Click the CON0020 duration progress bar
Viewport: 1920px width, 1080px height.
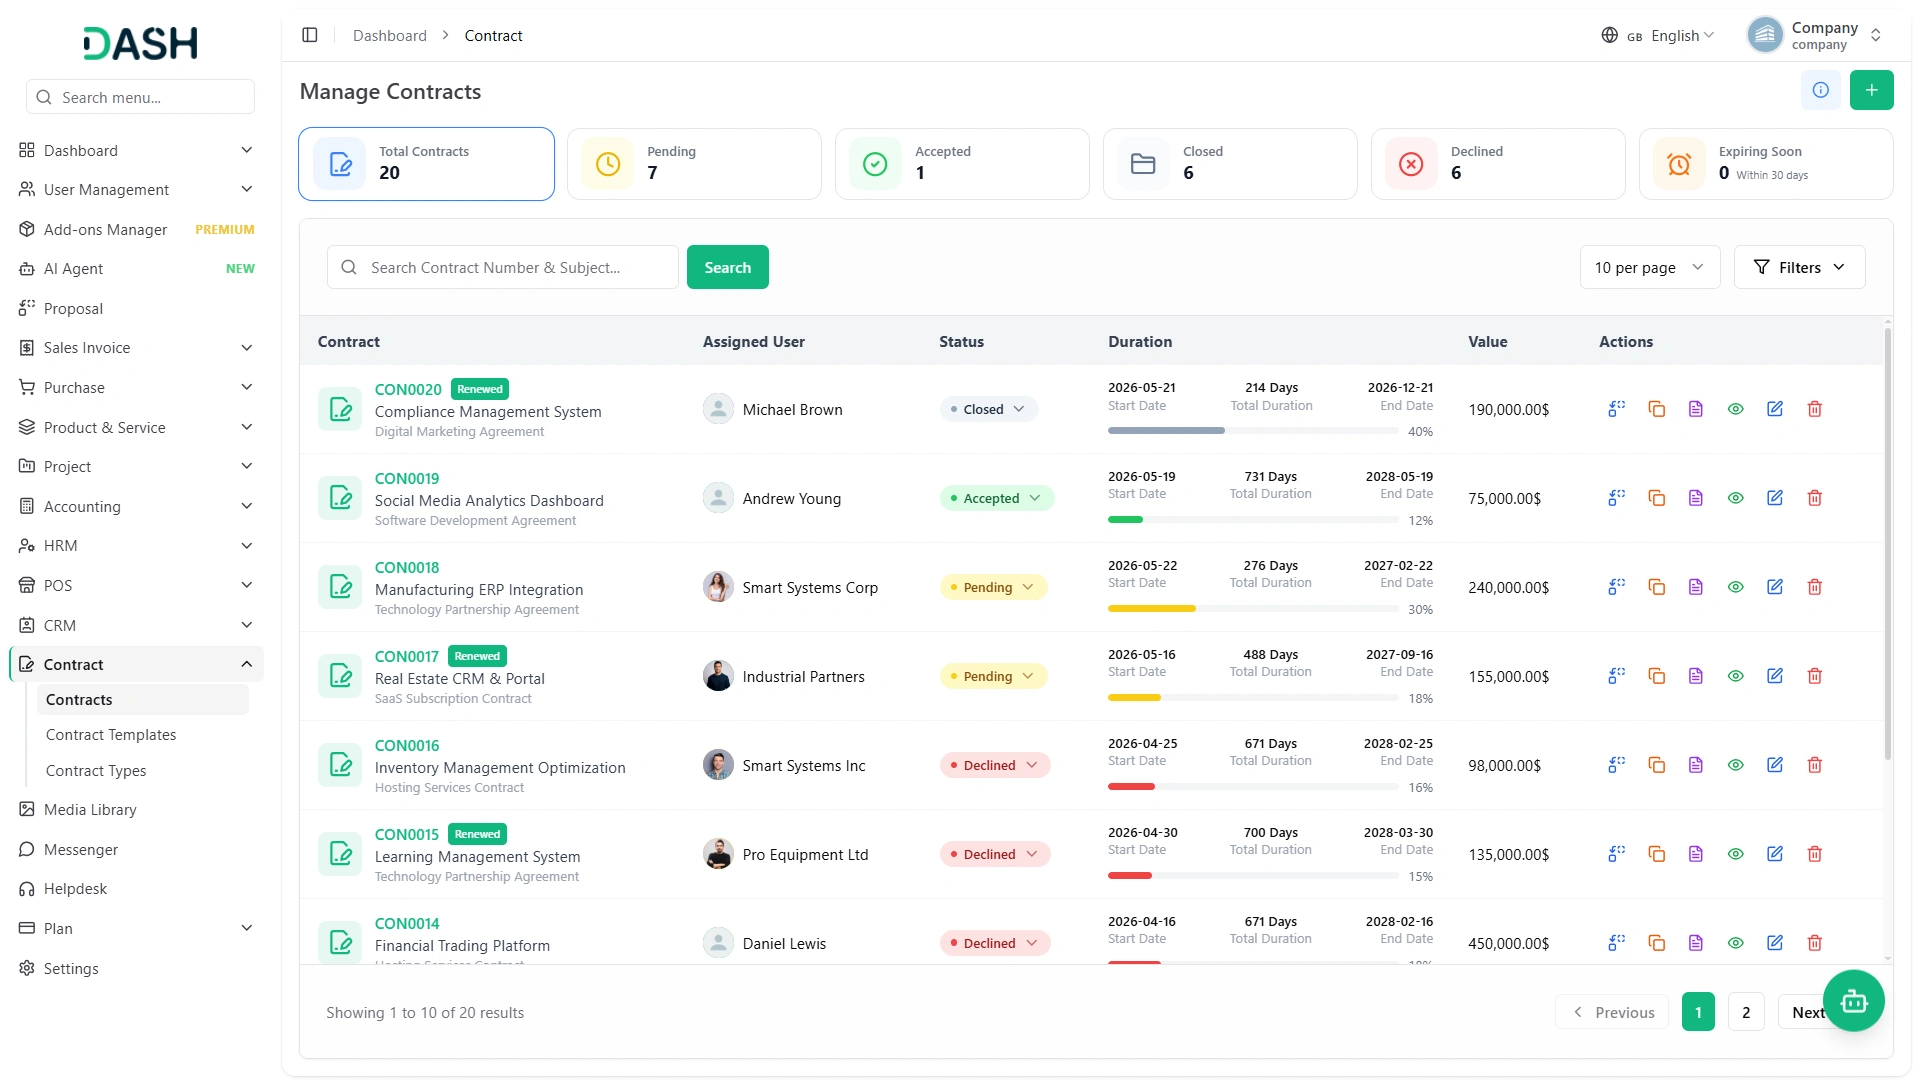[x=1252, y=430]
